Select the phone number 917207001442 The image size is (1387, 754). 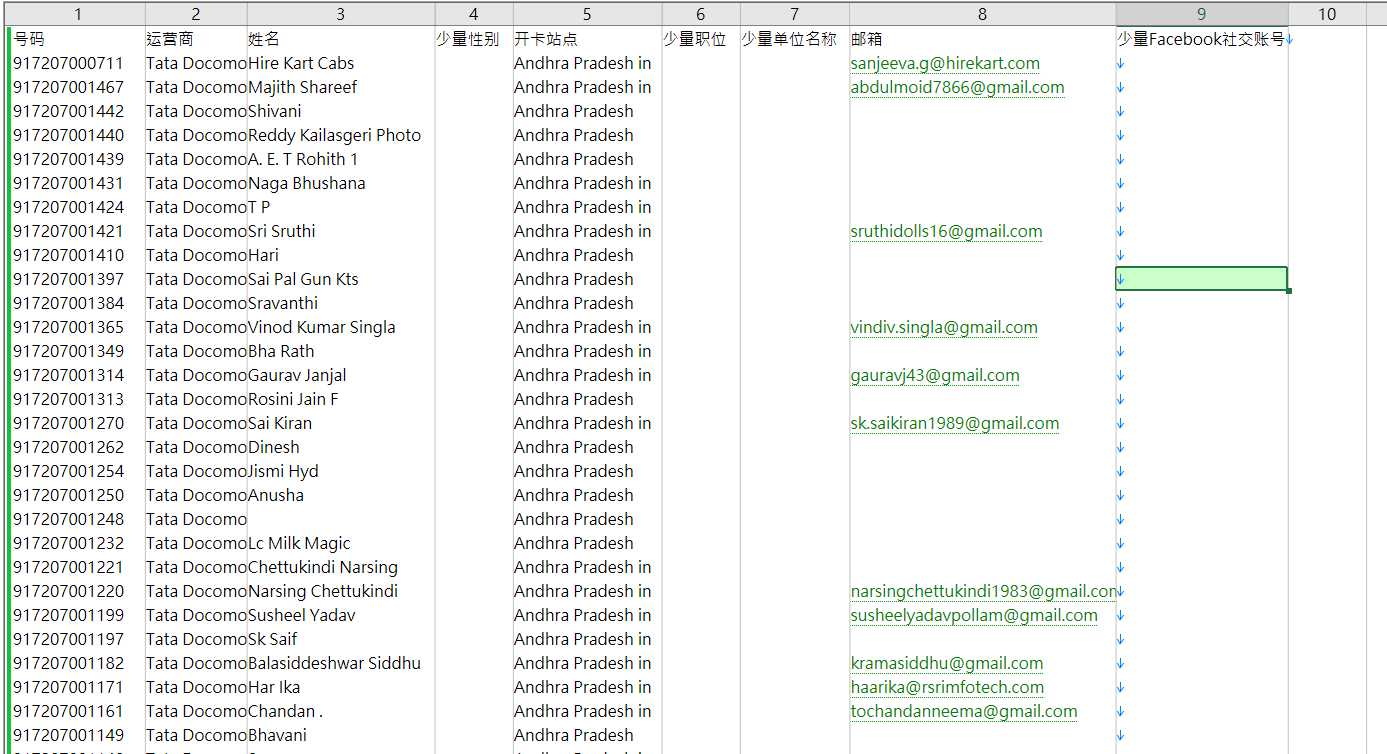point(69,111)
